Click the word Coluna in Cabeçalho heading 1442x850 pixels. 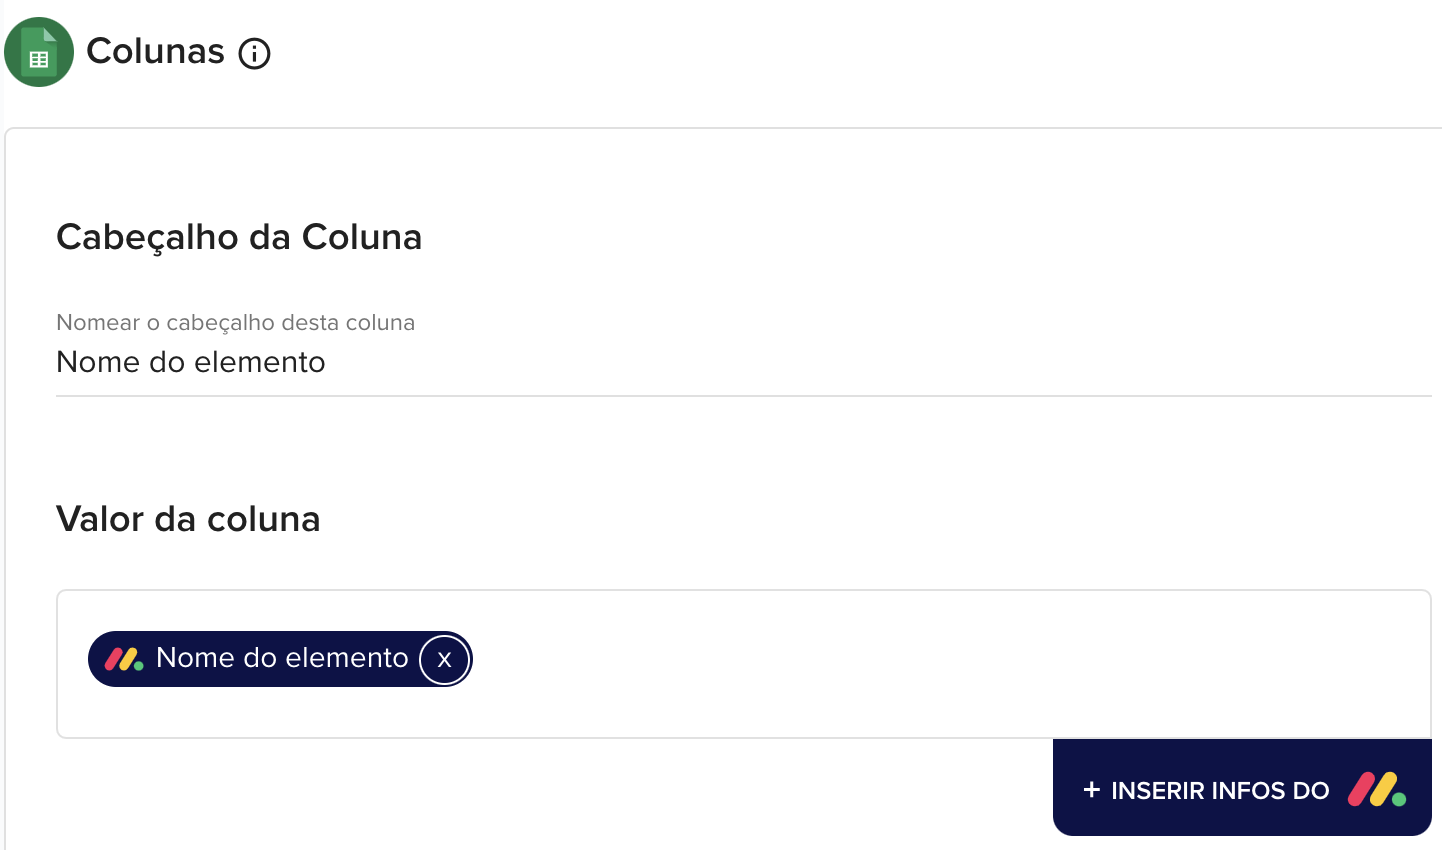362,237
